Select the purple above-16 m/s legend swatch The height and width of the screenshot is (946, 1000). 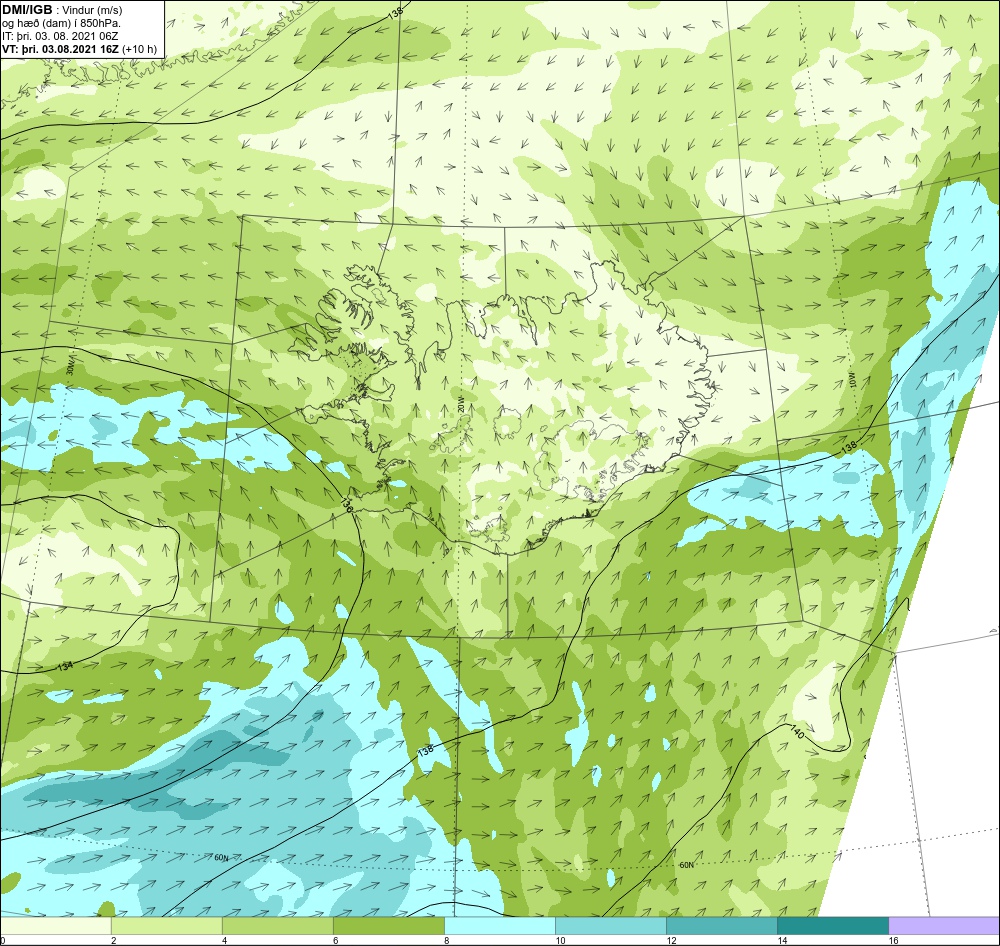coord(944,926)
